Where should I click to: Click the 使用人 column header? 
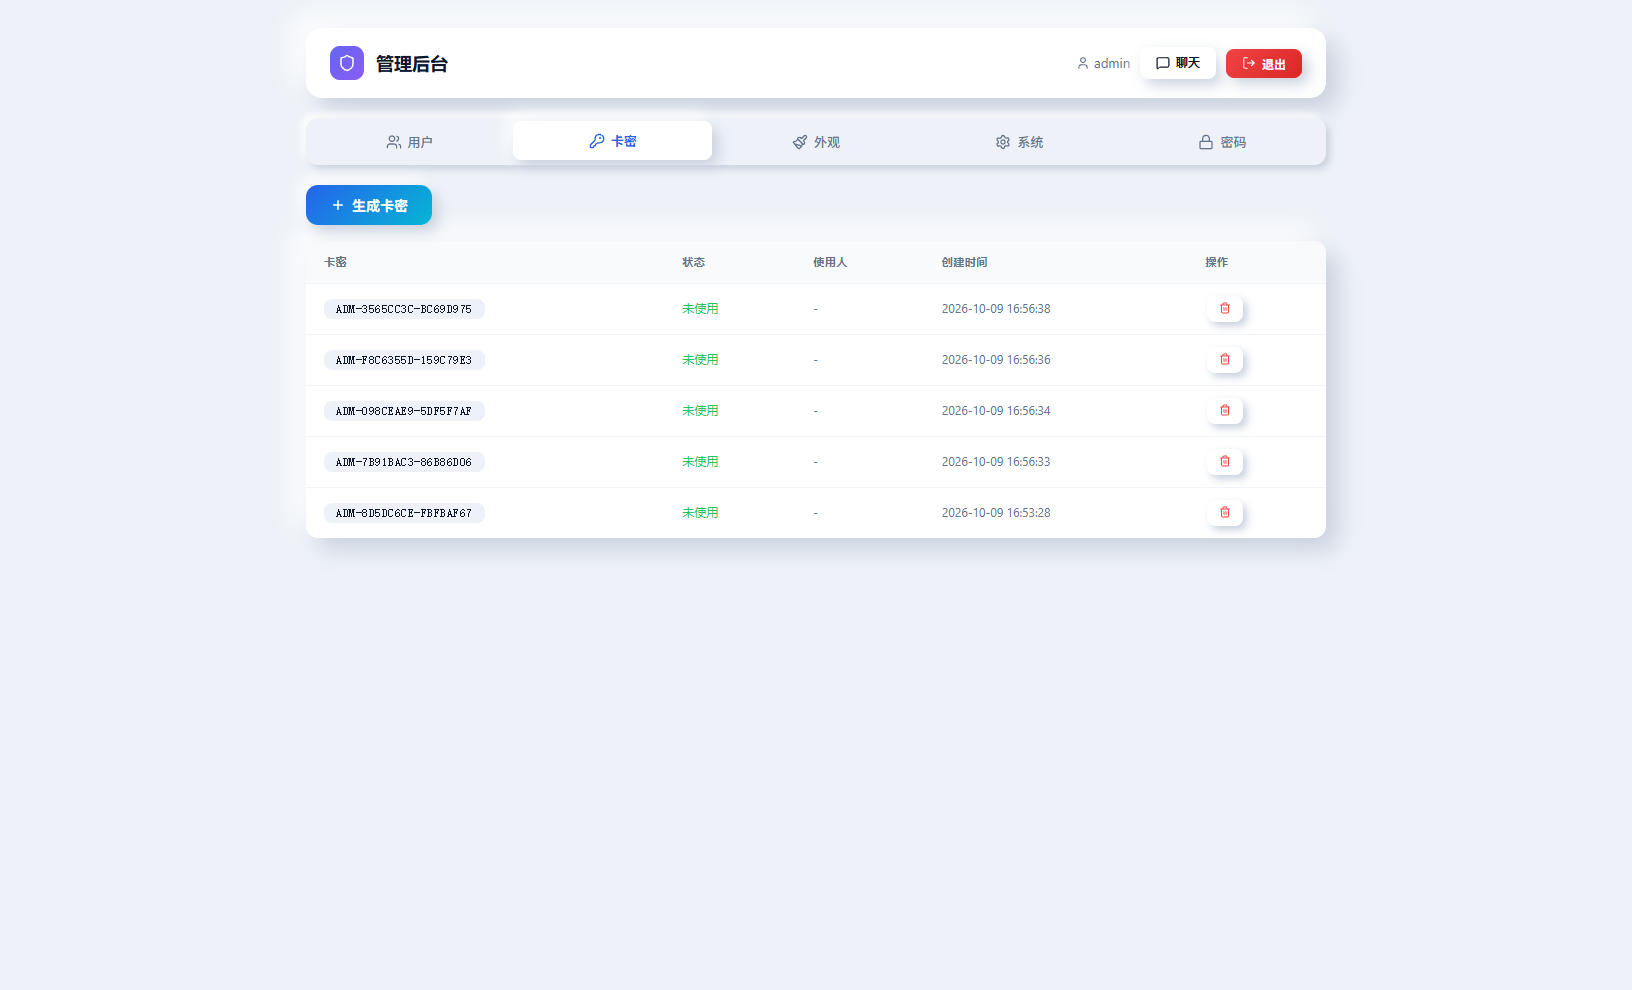830,262
